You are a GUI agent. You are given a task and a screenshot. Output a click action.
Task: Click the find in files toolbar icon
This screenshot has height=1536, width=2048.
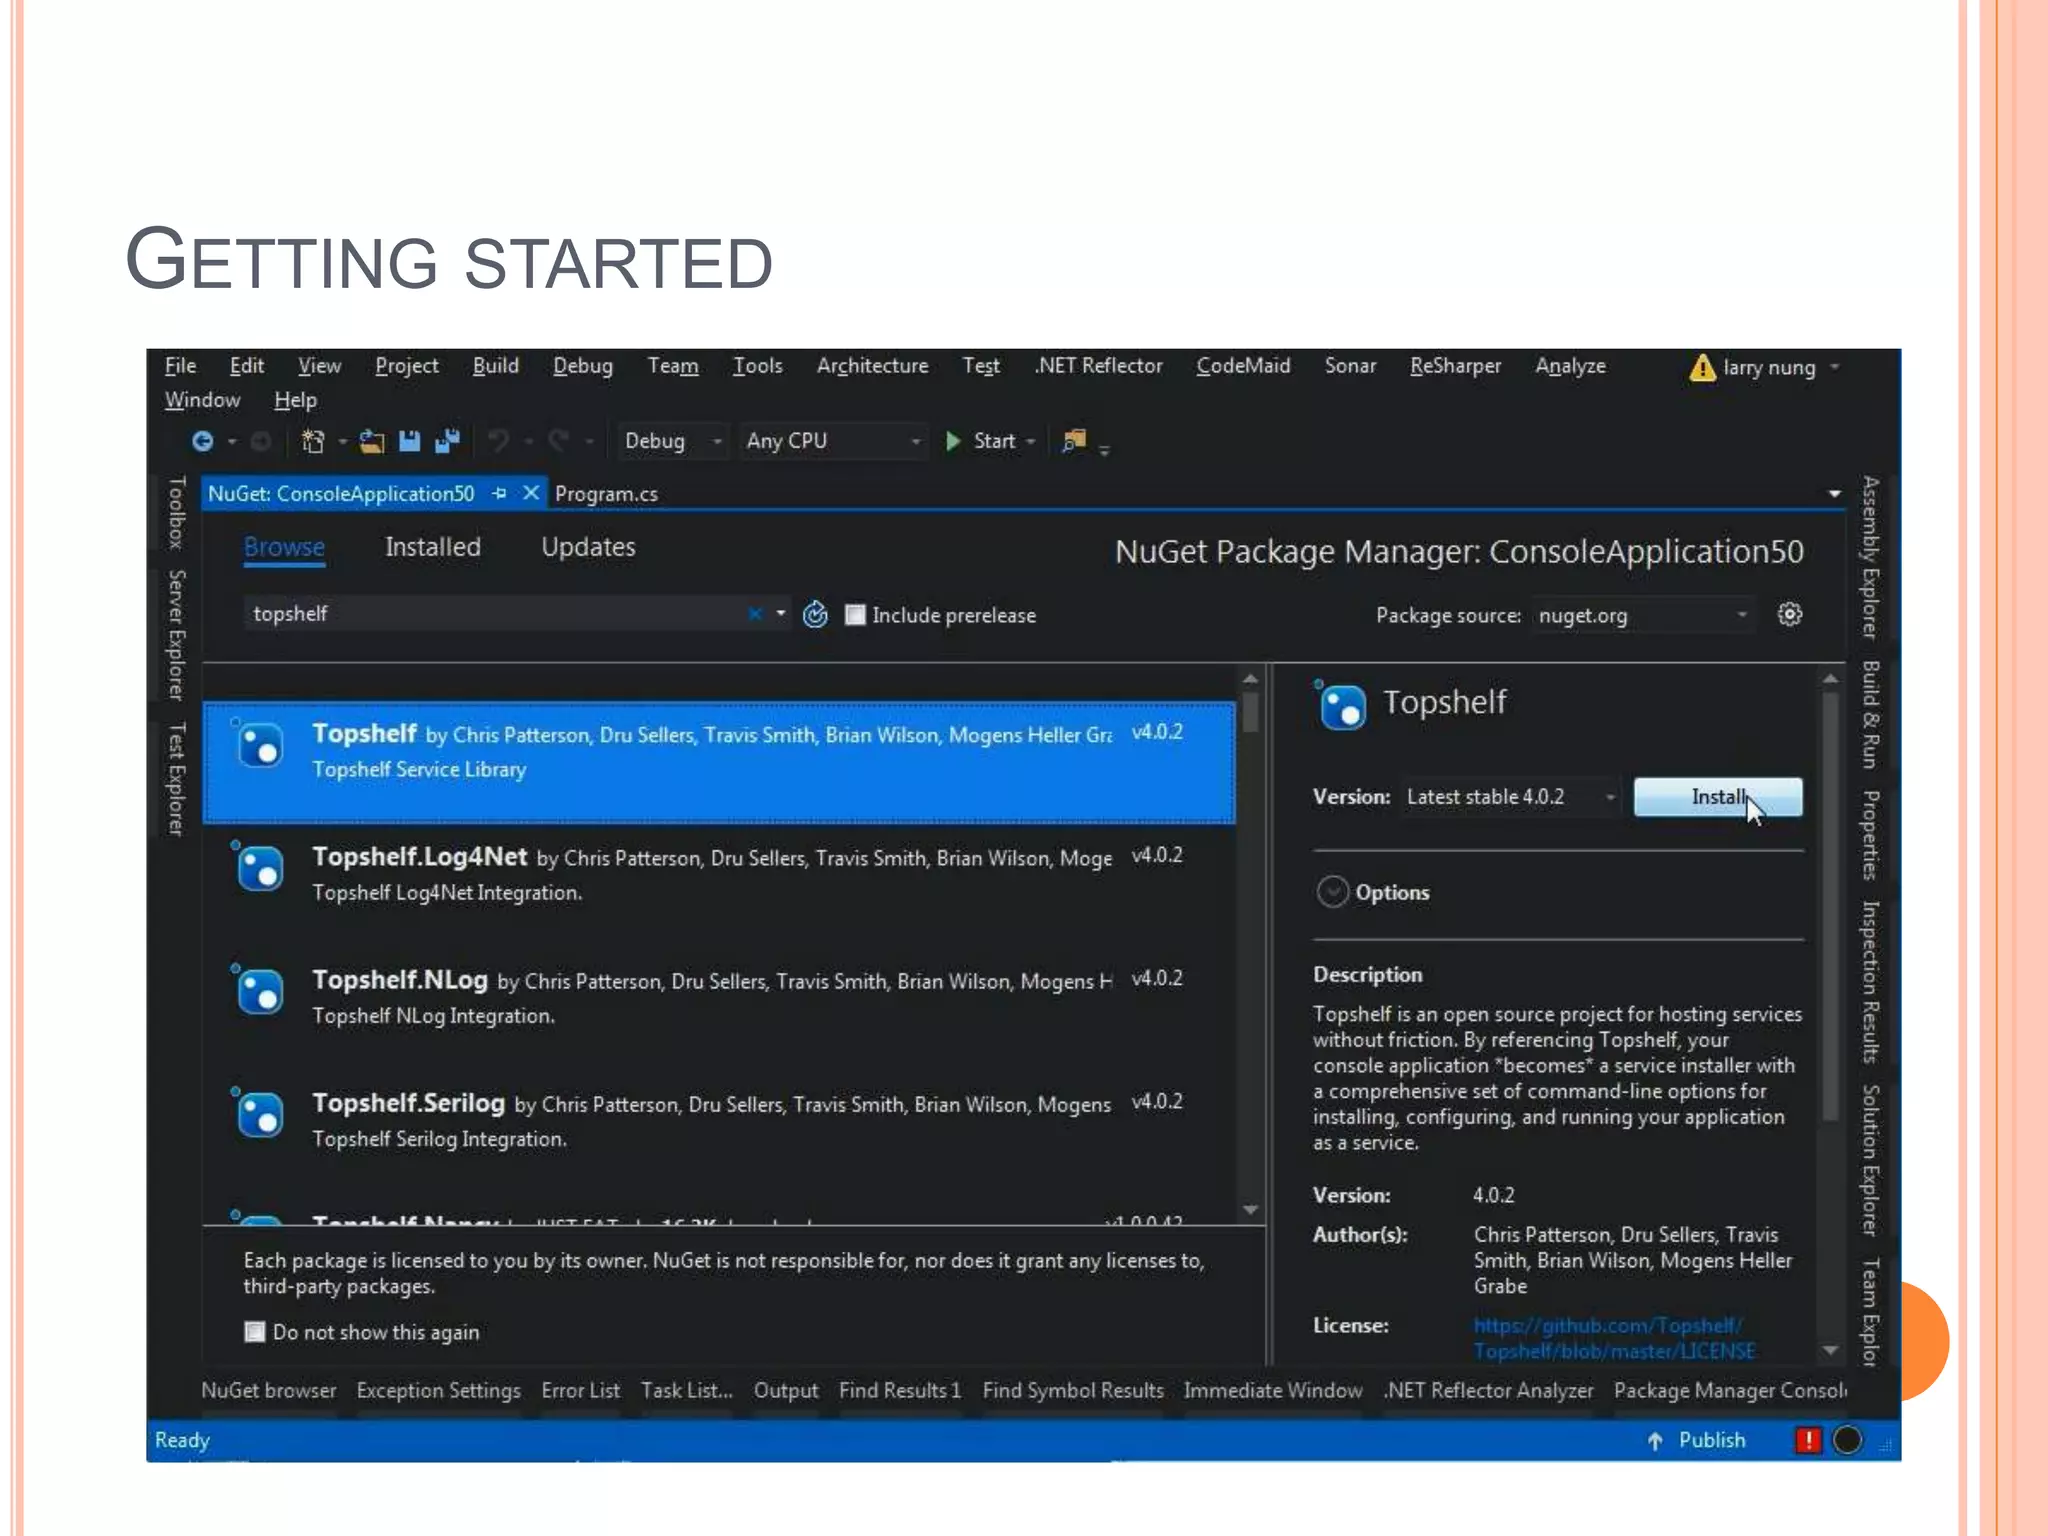click(1074, 441)
